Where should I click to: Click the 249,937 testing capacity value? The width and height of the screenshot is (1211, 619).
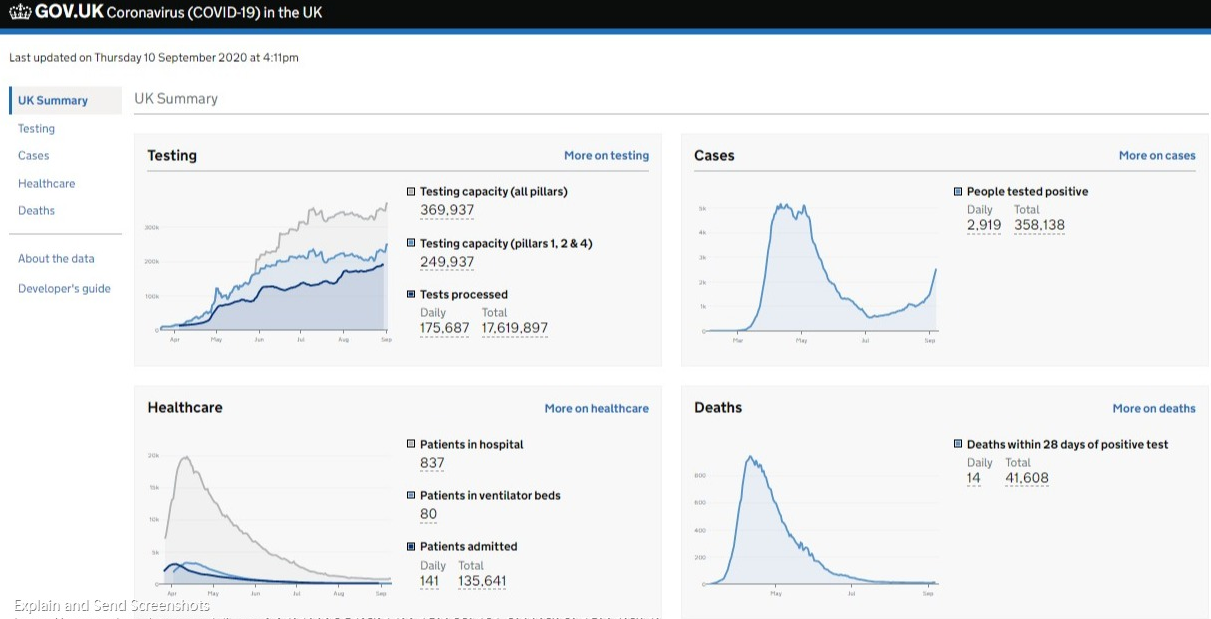click(x=447, y=262)
